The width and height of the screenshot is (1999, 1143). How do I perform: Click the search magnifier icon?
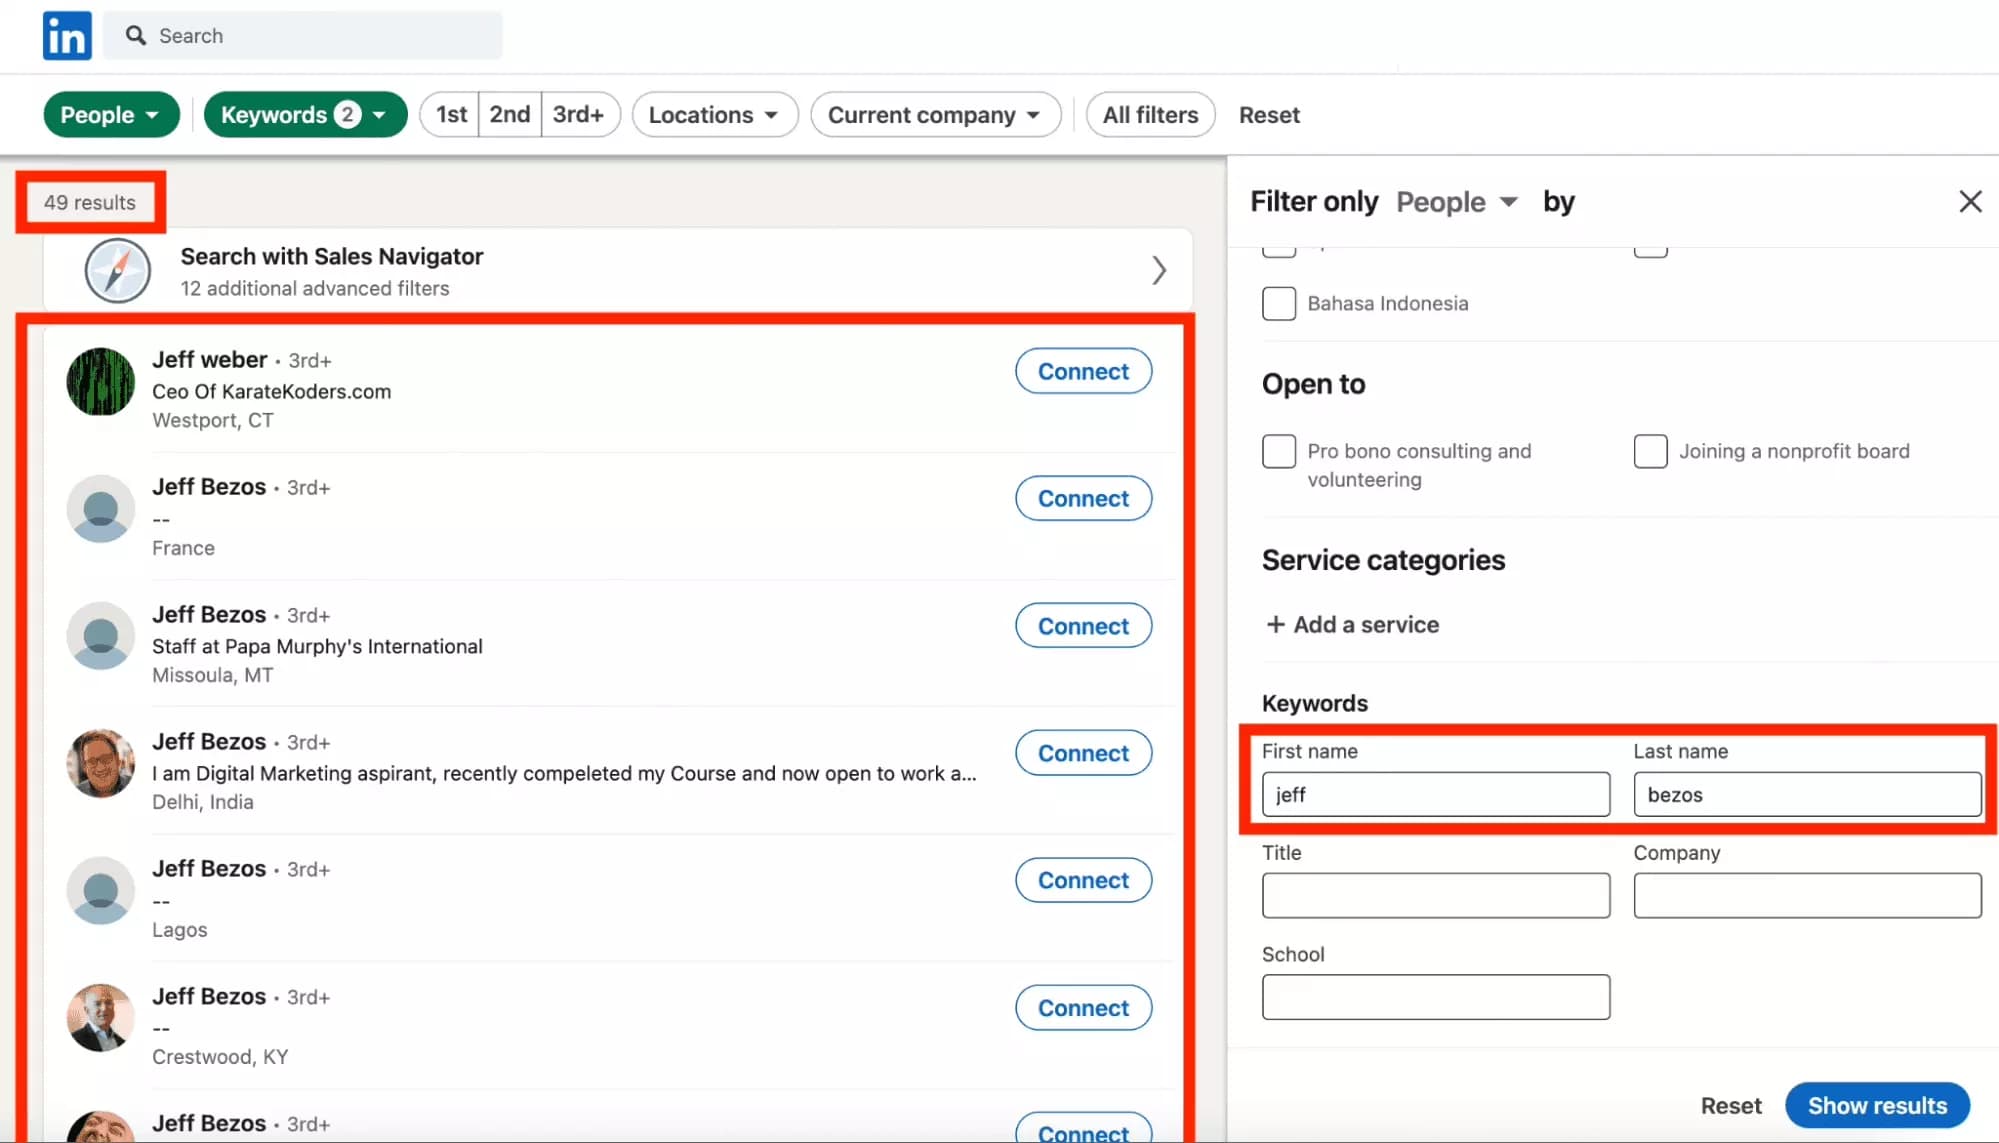[135, 36]
